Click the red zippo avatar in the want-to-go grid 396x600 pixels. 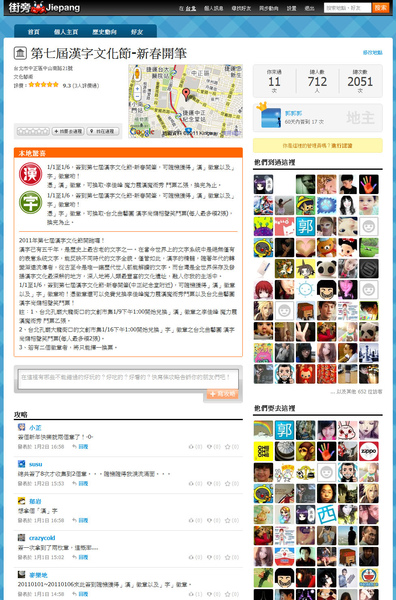(368, 452)
